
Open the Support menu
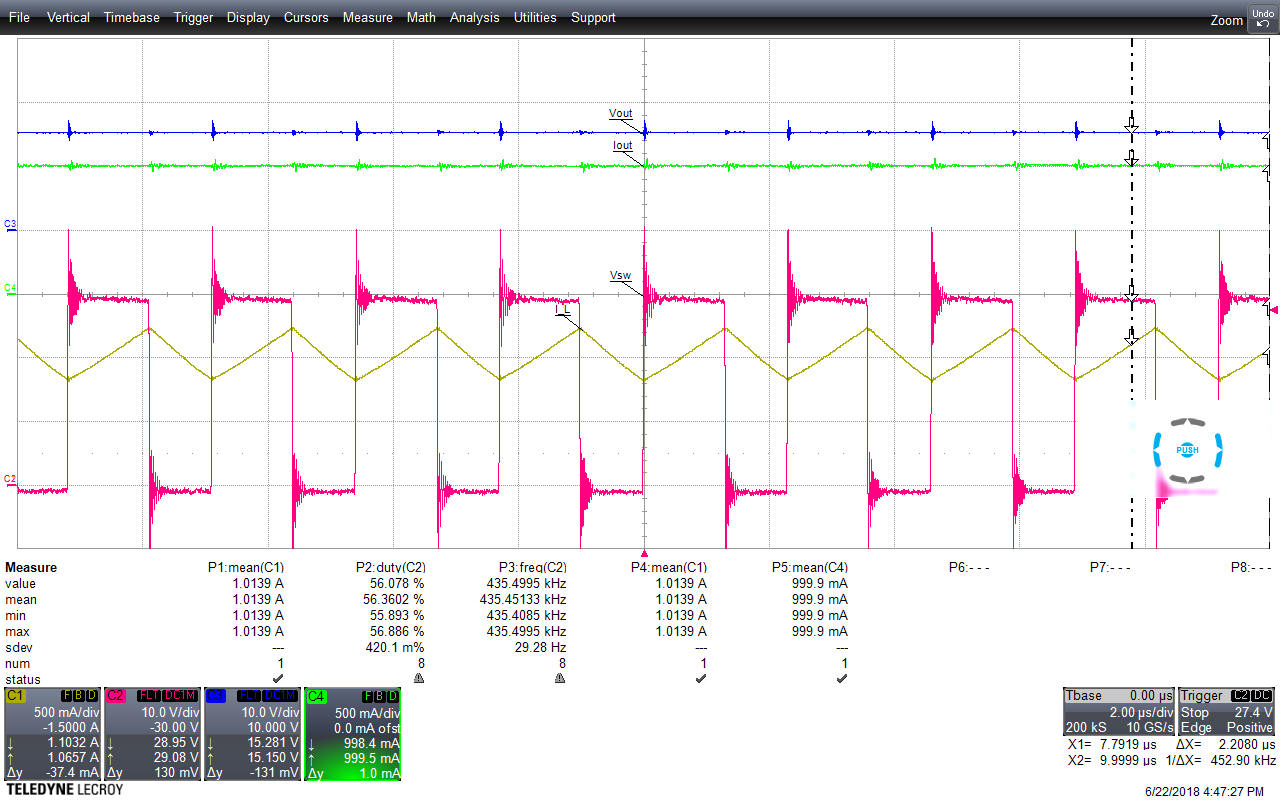click(x=593, y=17)
